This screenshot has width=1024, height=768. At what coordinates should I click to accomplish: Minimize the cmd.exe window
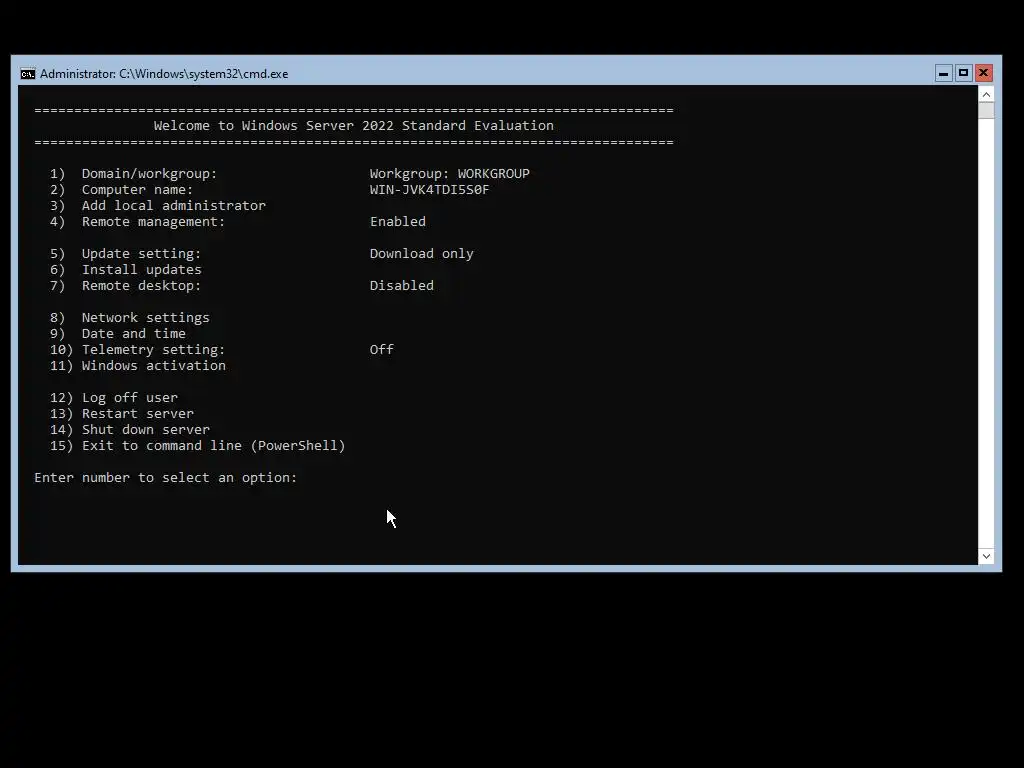[x=943, y=73]
